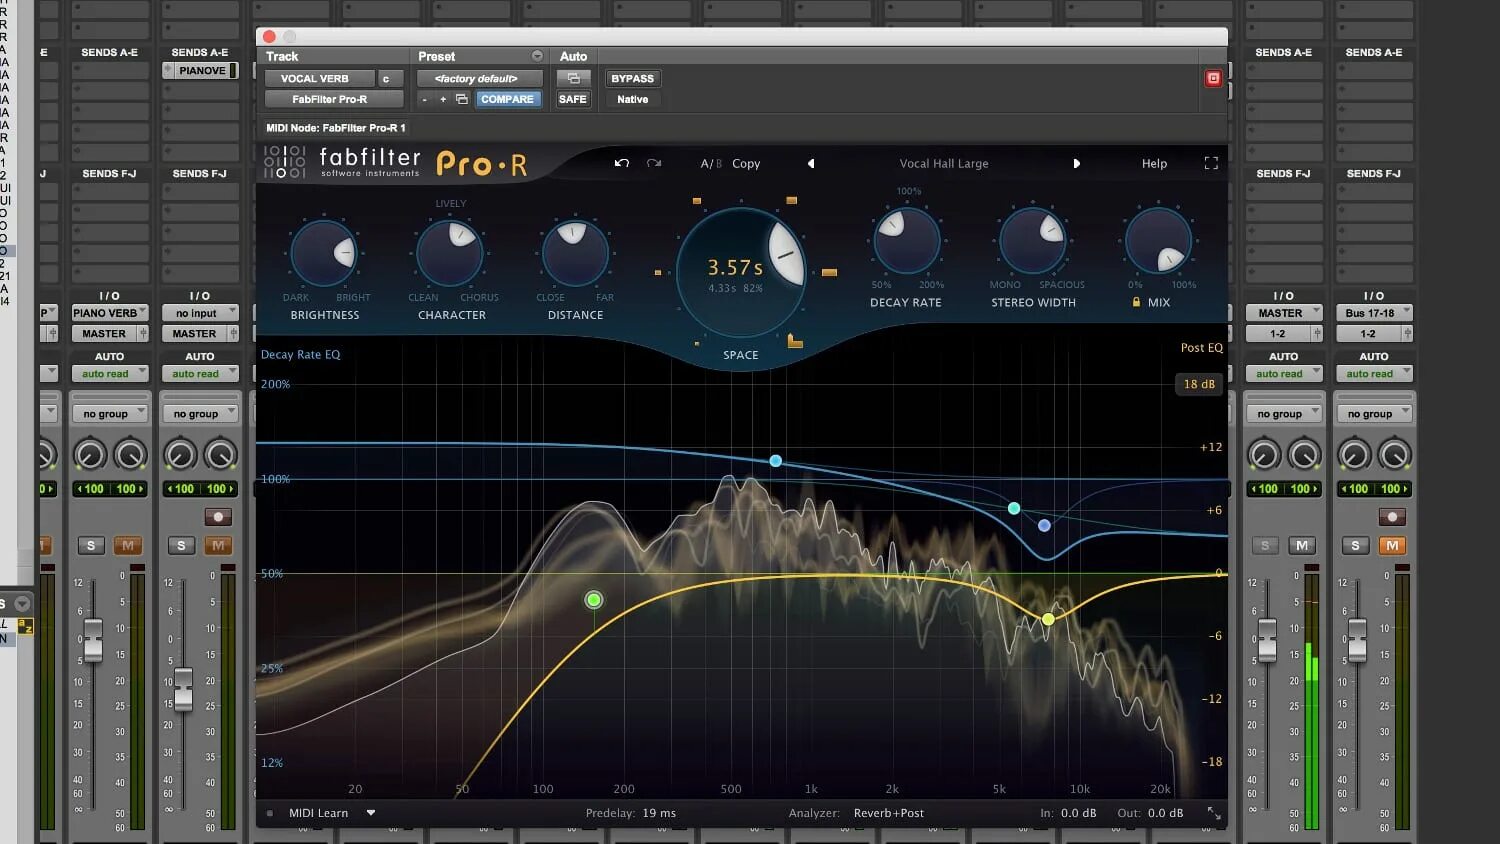Adjust the Brightness knob
Screen dimensions: 1500x844
(x=324, y=254)
